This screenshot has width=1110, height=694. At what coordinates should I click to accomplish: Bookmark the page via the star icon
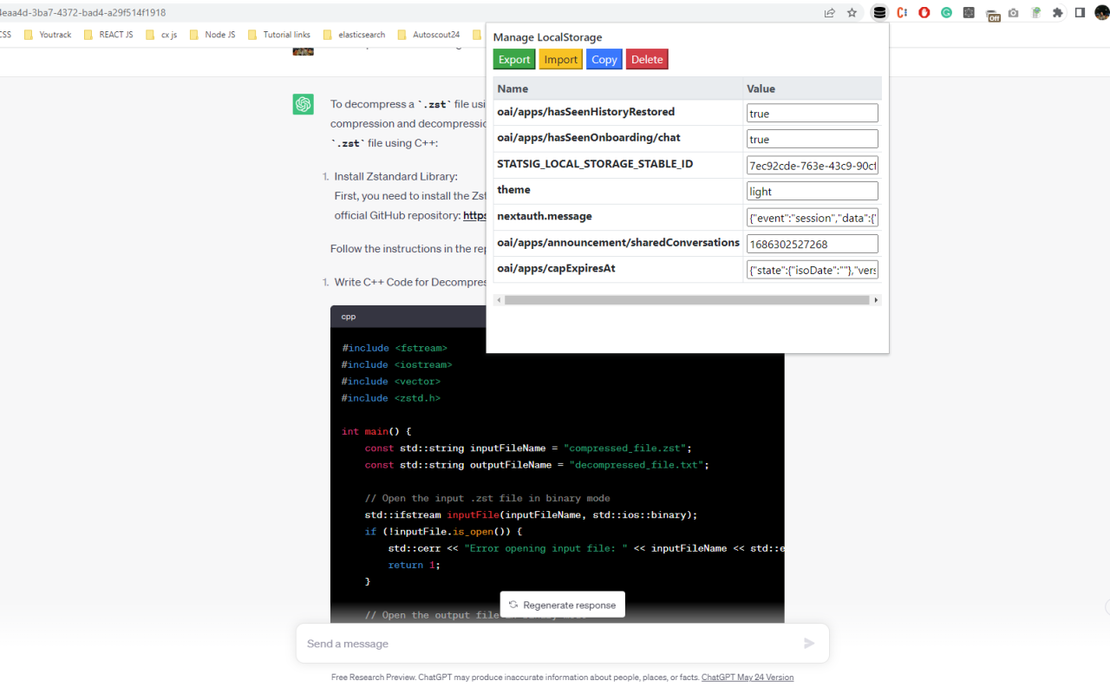coord(851,13)
